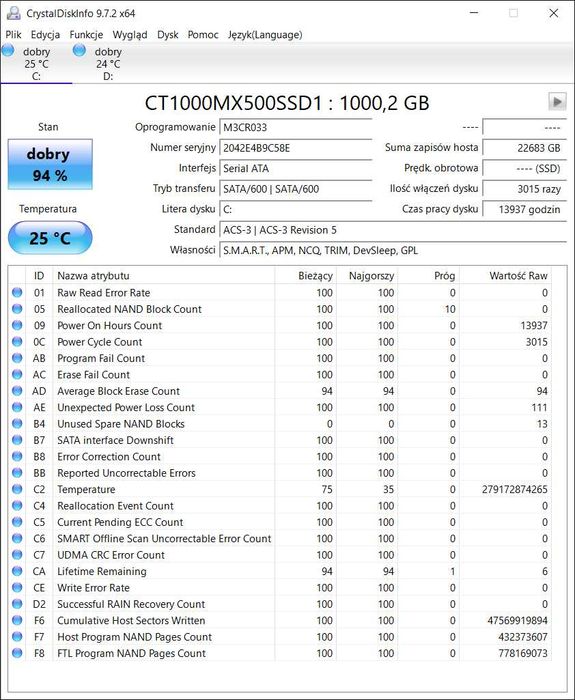575x700 pixels.
Task: Click the Nazwa atrybutu column header
Action: (164, 275)
